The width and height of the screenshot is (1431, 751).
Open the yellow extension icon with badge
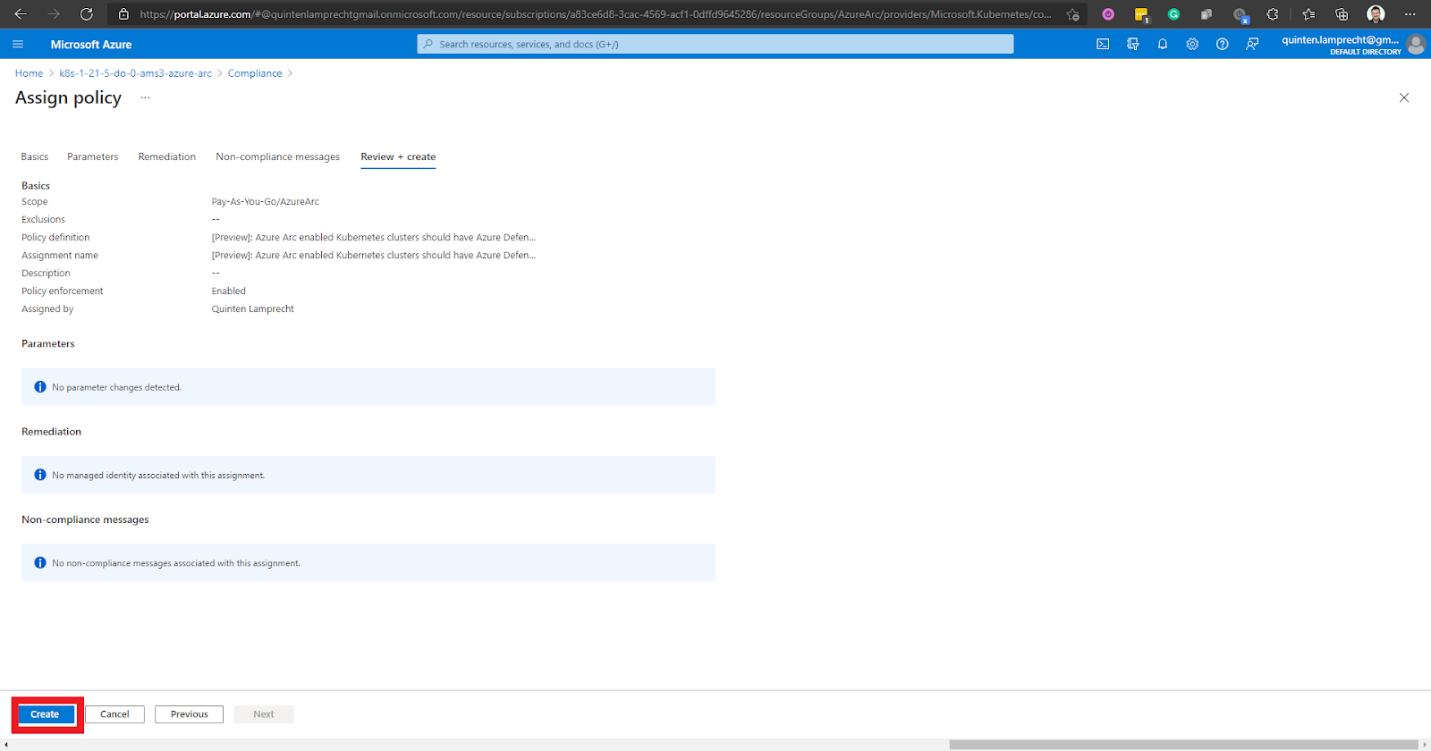[1141, 15]
